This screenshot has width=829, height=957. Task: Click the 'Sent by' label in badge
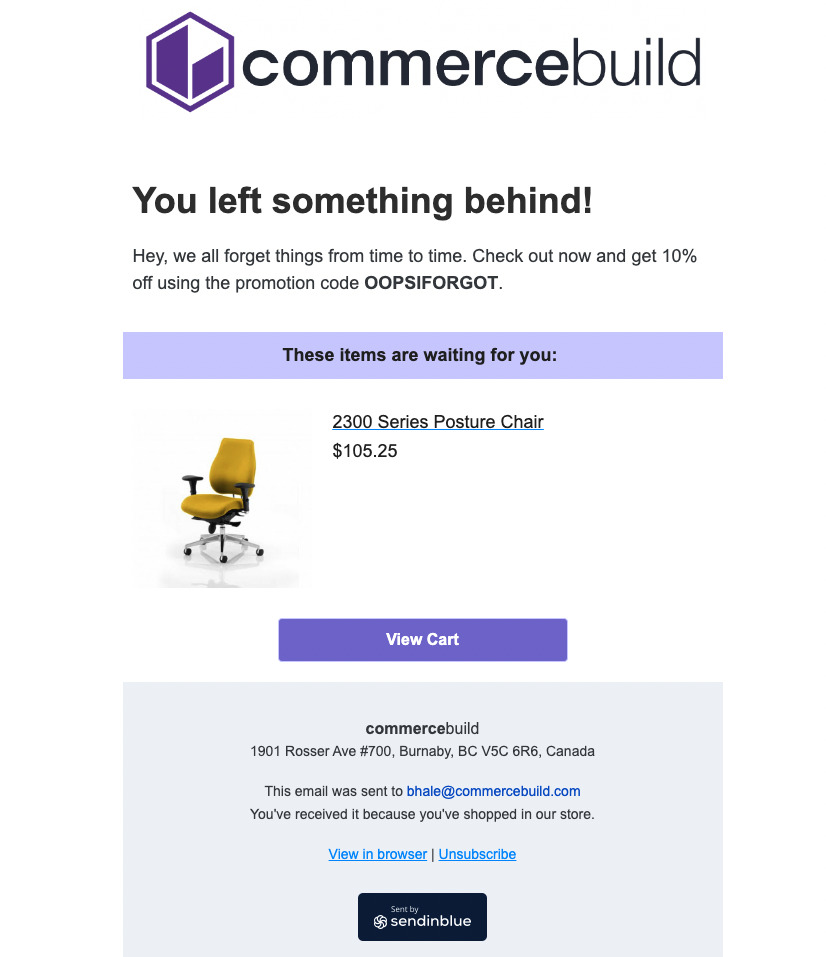click(x=404, y=909)
